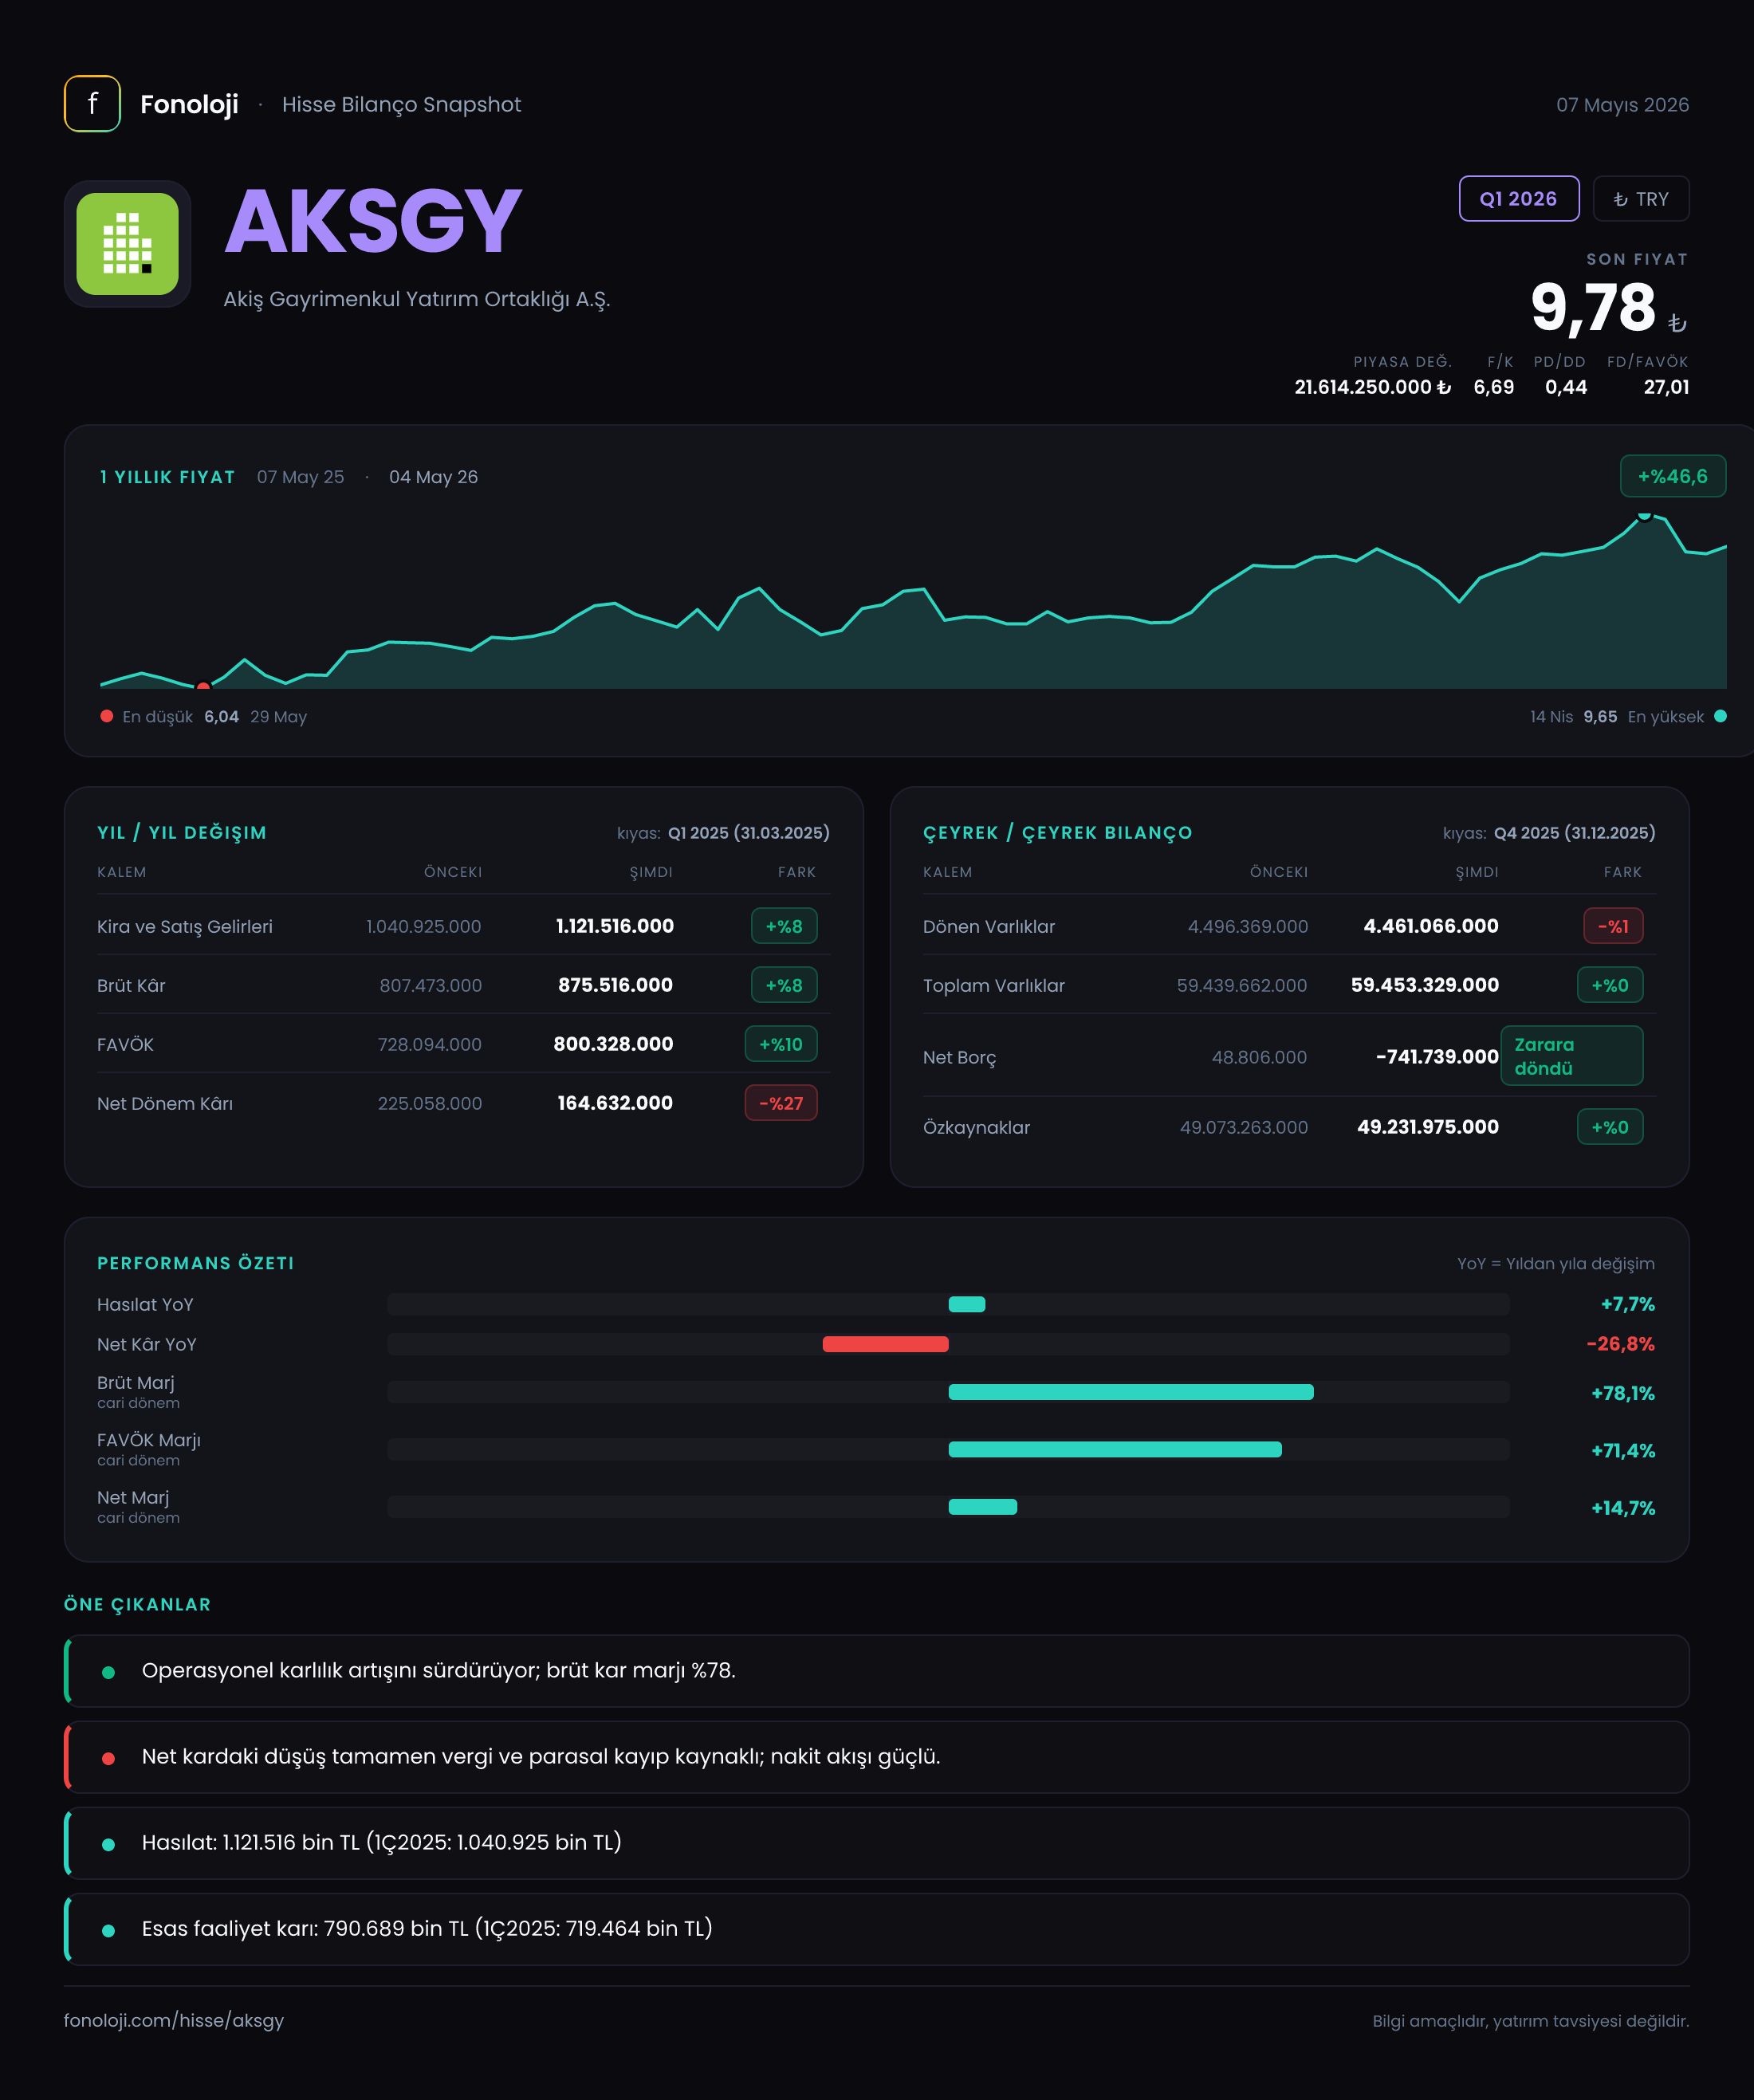Select the Q1 2026 period badge
This screenshot has height=2100, width=1754.
pyautogui.click(x=1519, y=199)
